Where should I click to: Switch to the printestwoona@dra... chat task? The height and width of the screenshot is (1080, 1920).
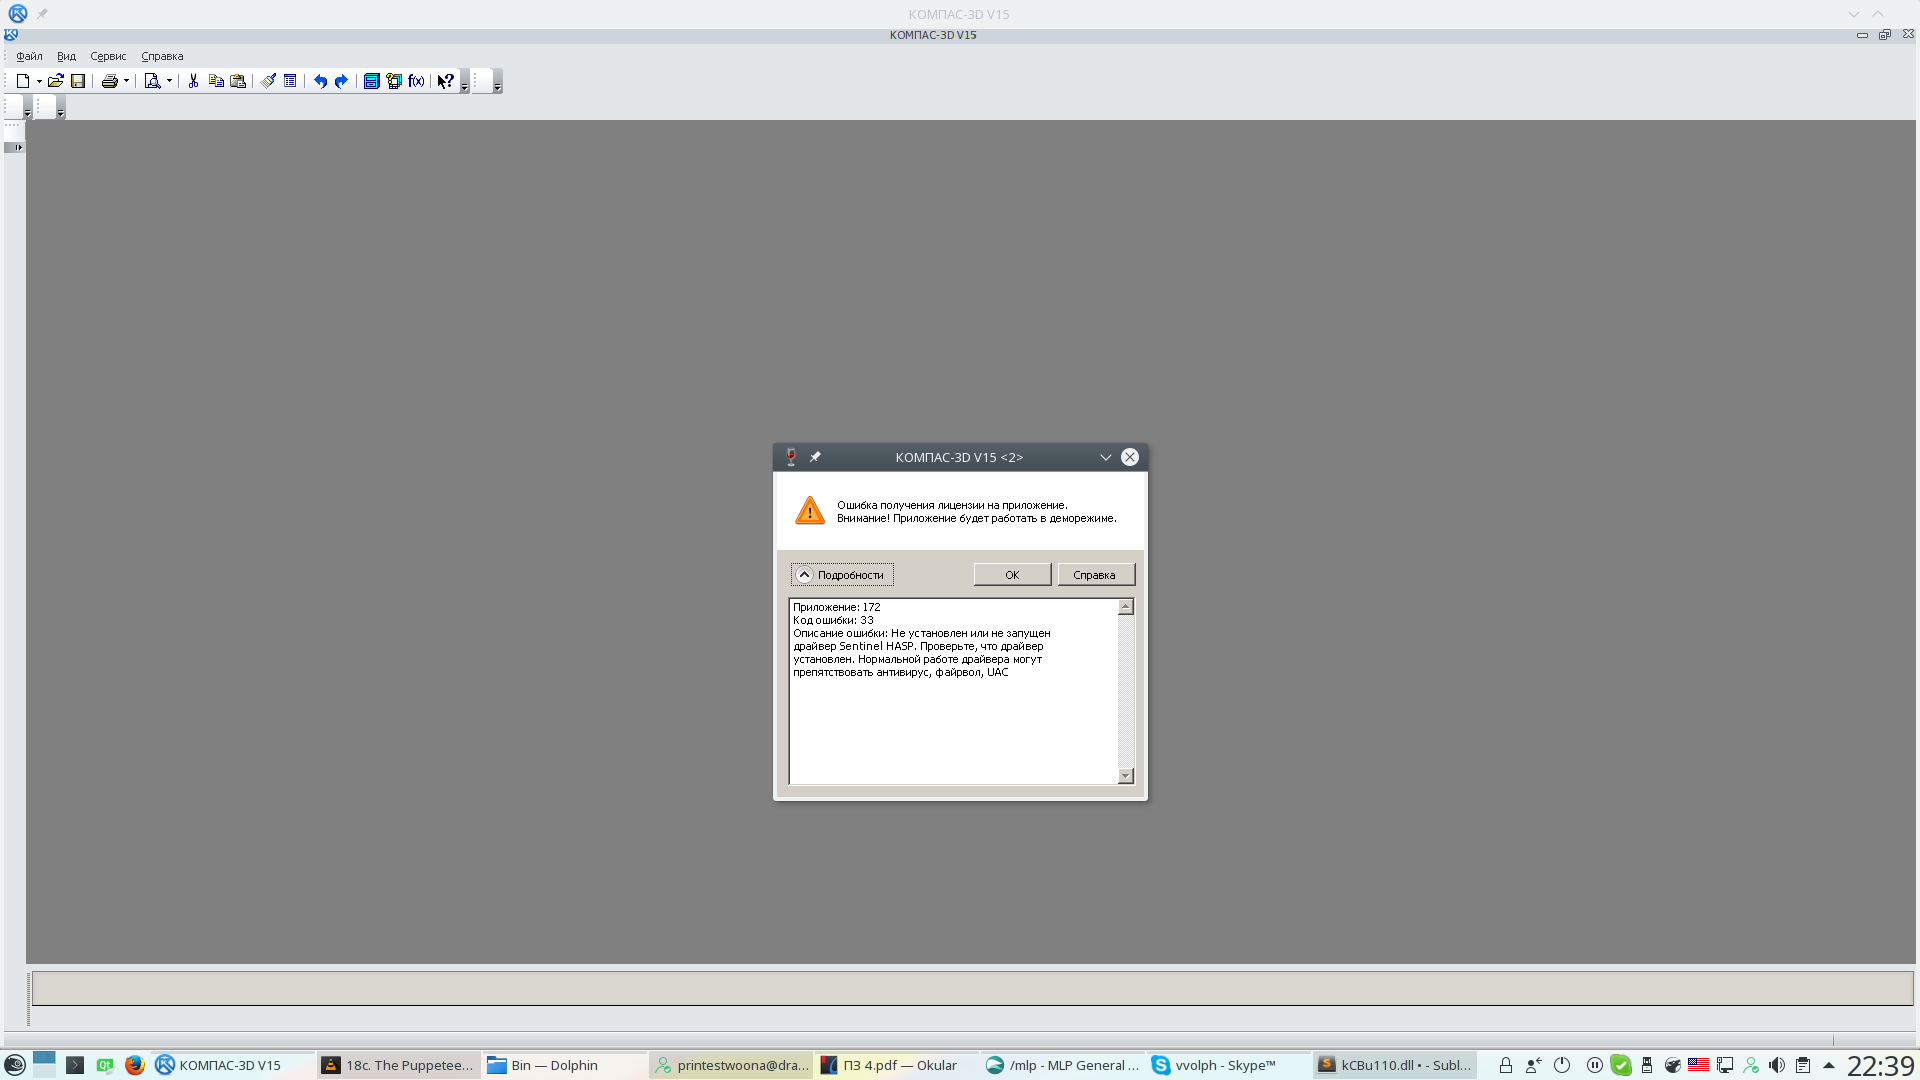(731, 1065)
